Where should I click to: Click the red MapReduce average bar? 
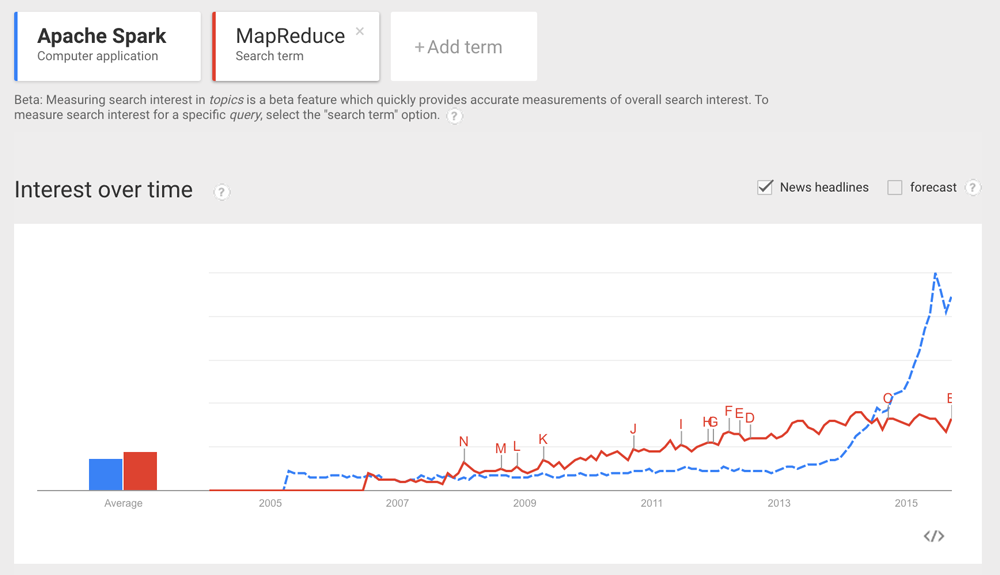point(140,471)
